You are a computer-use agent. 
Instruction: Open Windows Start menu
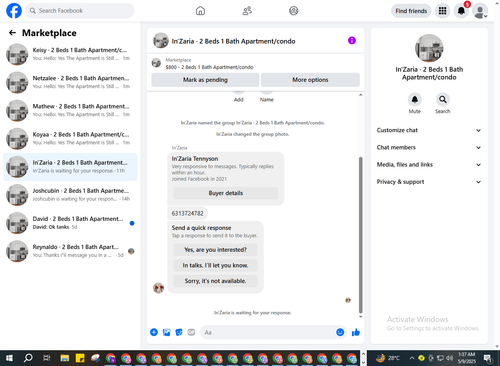pos(9,358)
